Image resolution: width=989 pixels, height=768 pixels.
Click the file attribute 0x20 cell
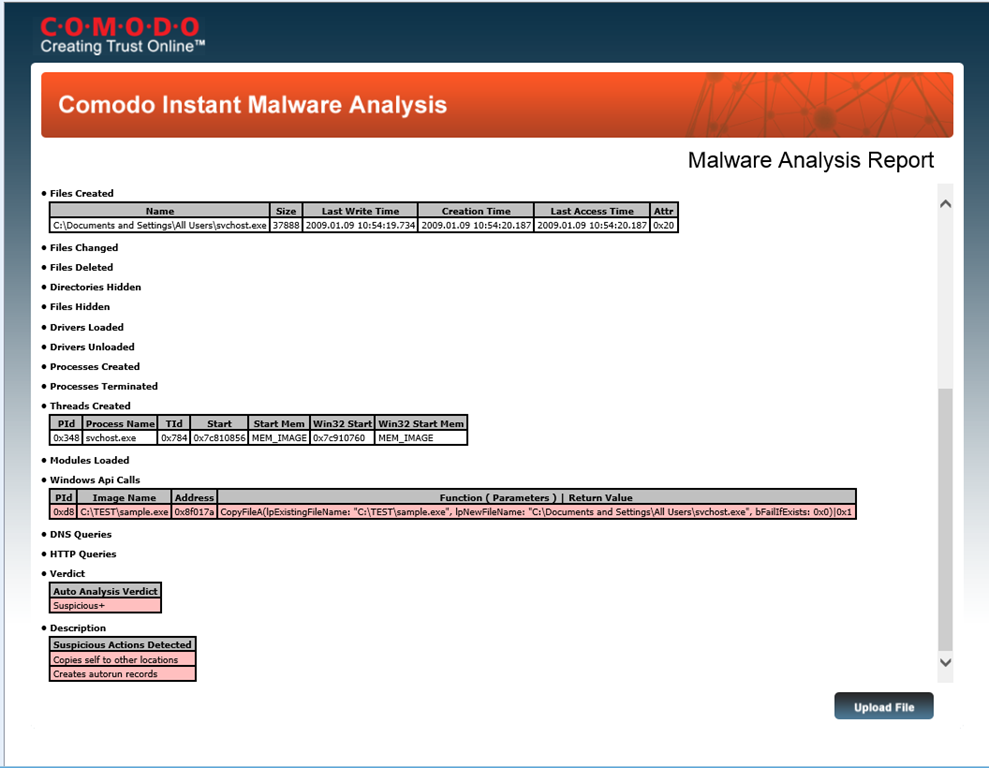tap(664, 225)
